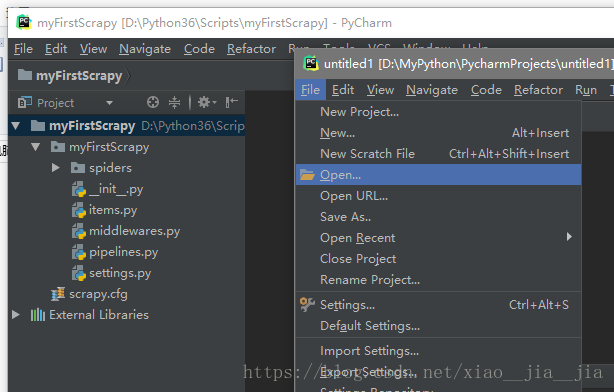Open the Project view dropdown arrow
This screenshot has width=614, height=392.
[109, 103]
